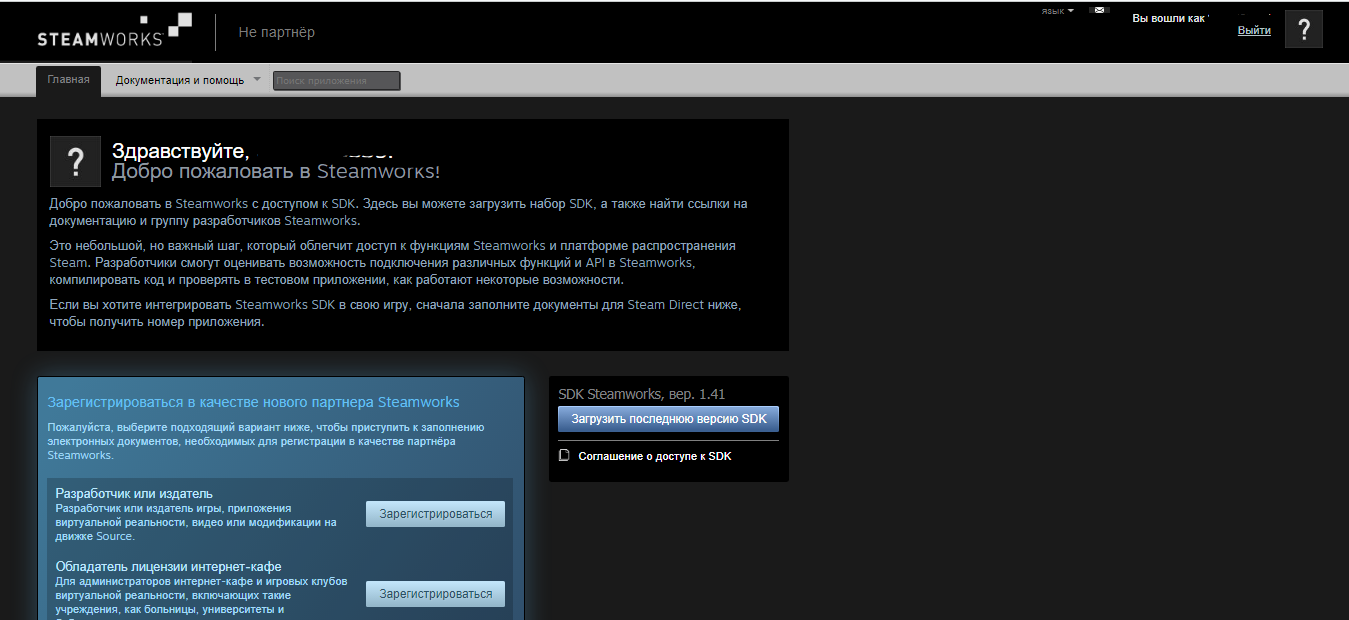Viewport: 1349px width, 620px height.
Task: Click Зарегистрироваться for Обладатель лицензии интернет-кафе
Action: pos(435,594)
